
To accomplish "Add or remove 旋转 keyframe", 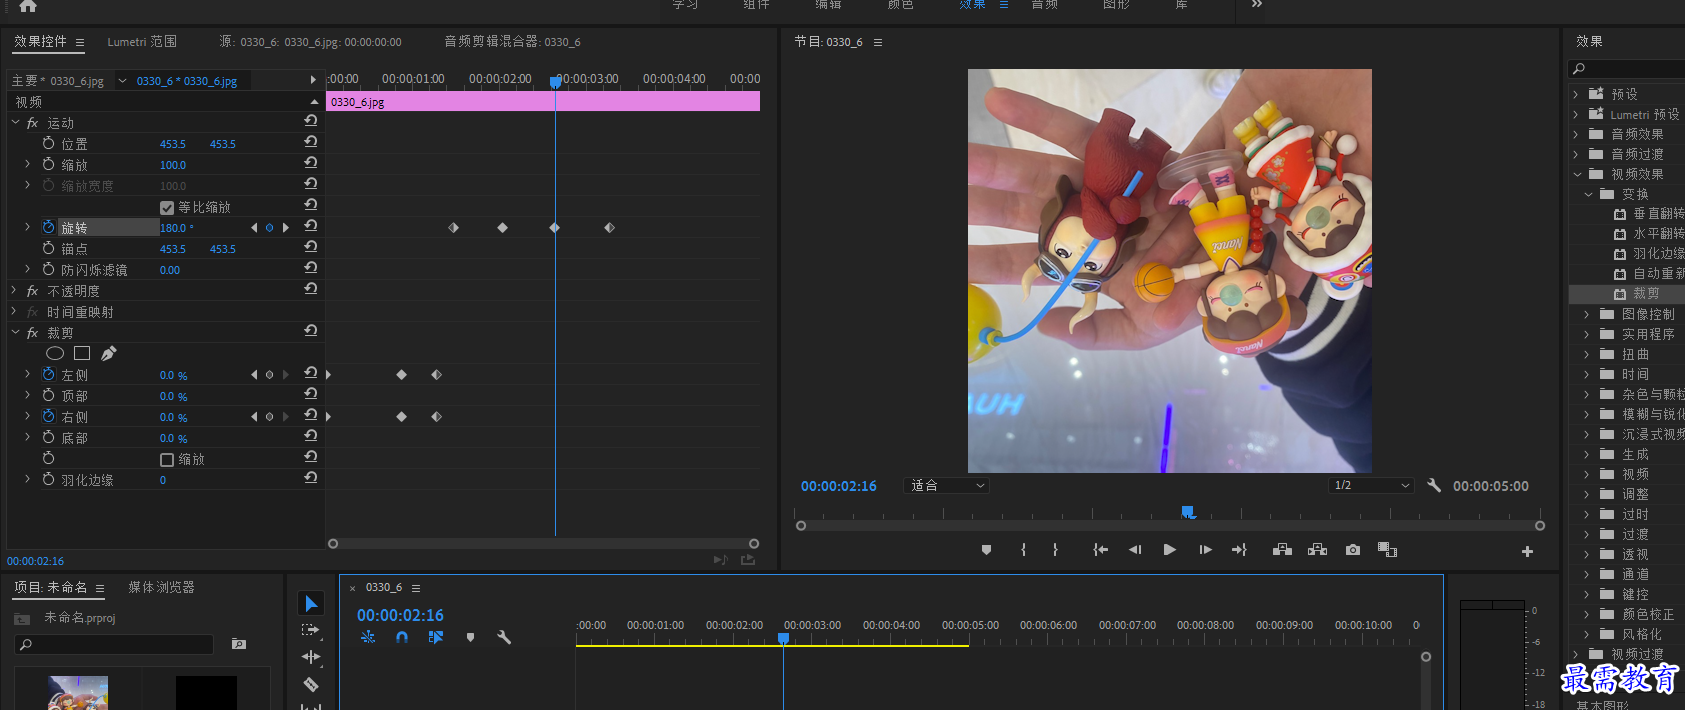I will (x=269, y=228).
